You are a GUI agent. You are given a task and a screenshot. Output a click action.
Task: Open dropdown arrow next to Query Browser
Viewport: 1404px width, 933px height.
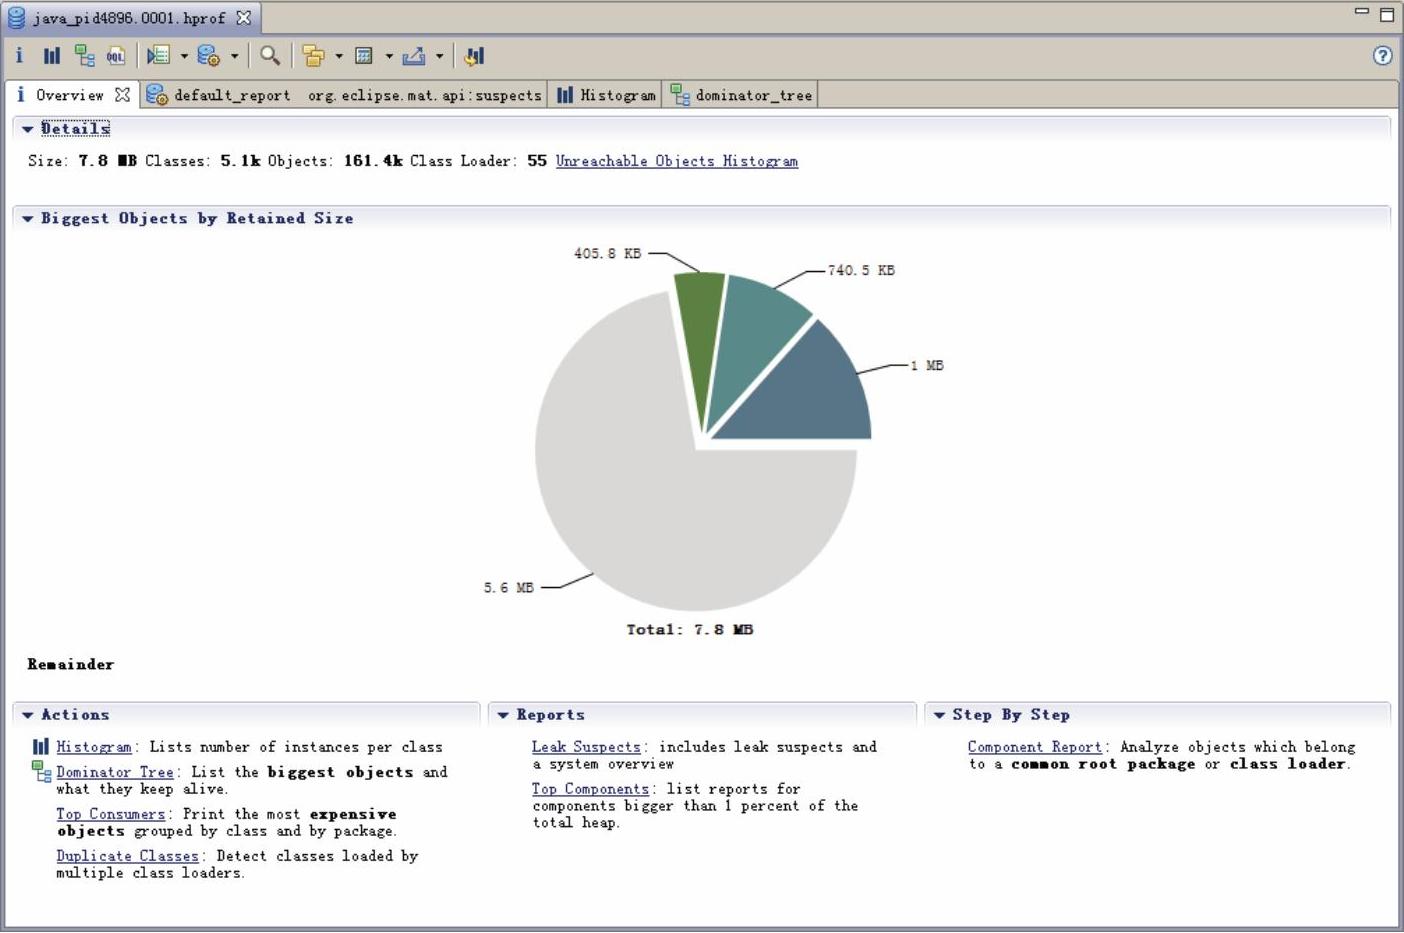[x=184, y=57]
